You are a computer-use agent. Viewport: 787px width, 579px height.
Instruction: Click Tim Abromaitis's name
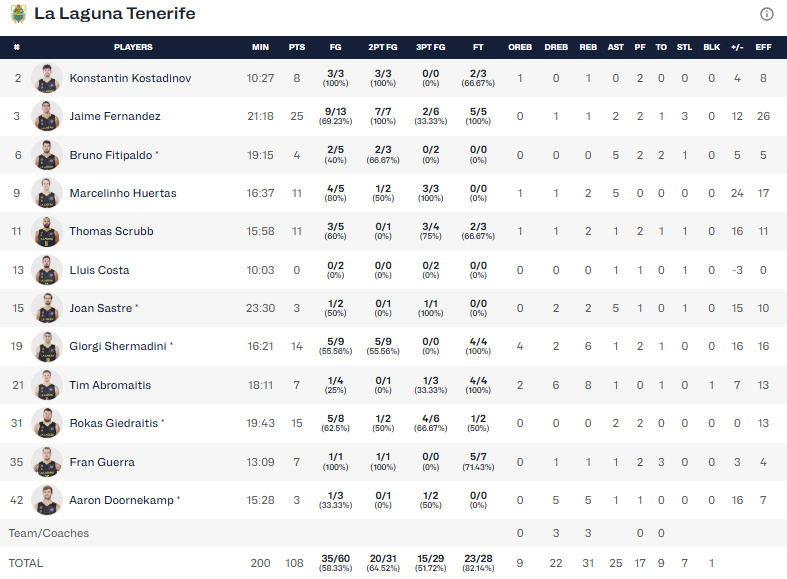[x=108, y=385]
